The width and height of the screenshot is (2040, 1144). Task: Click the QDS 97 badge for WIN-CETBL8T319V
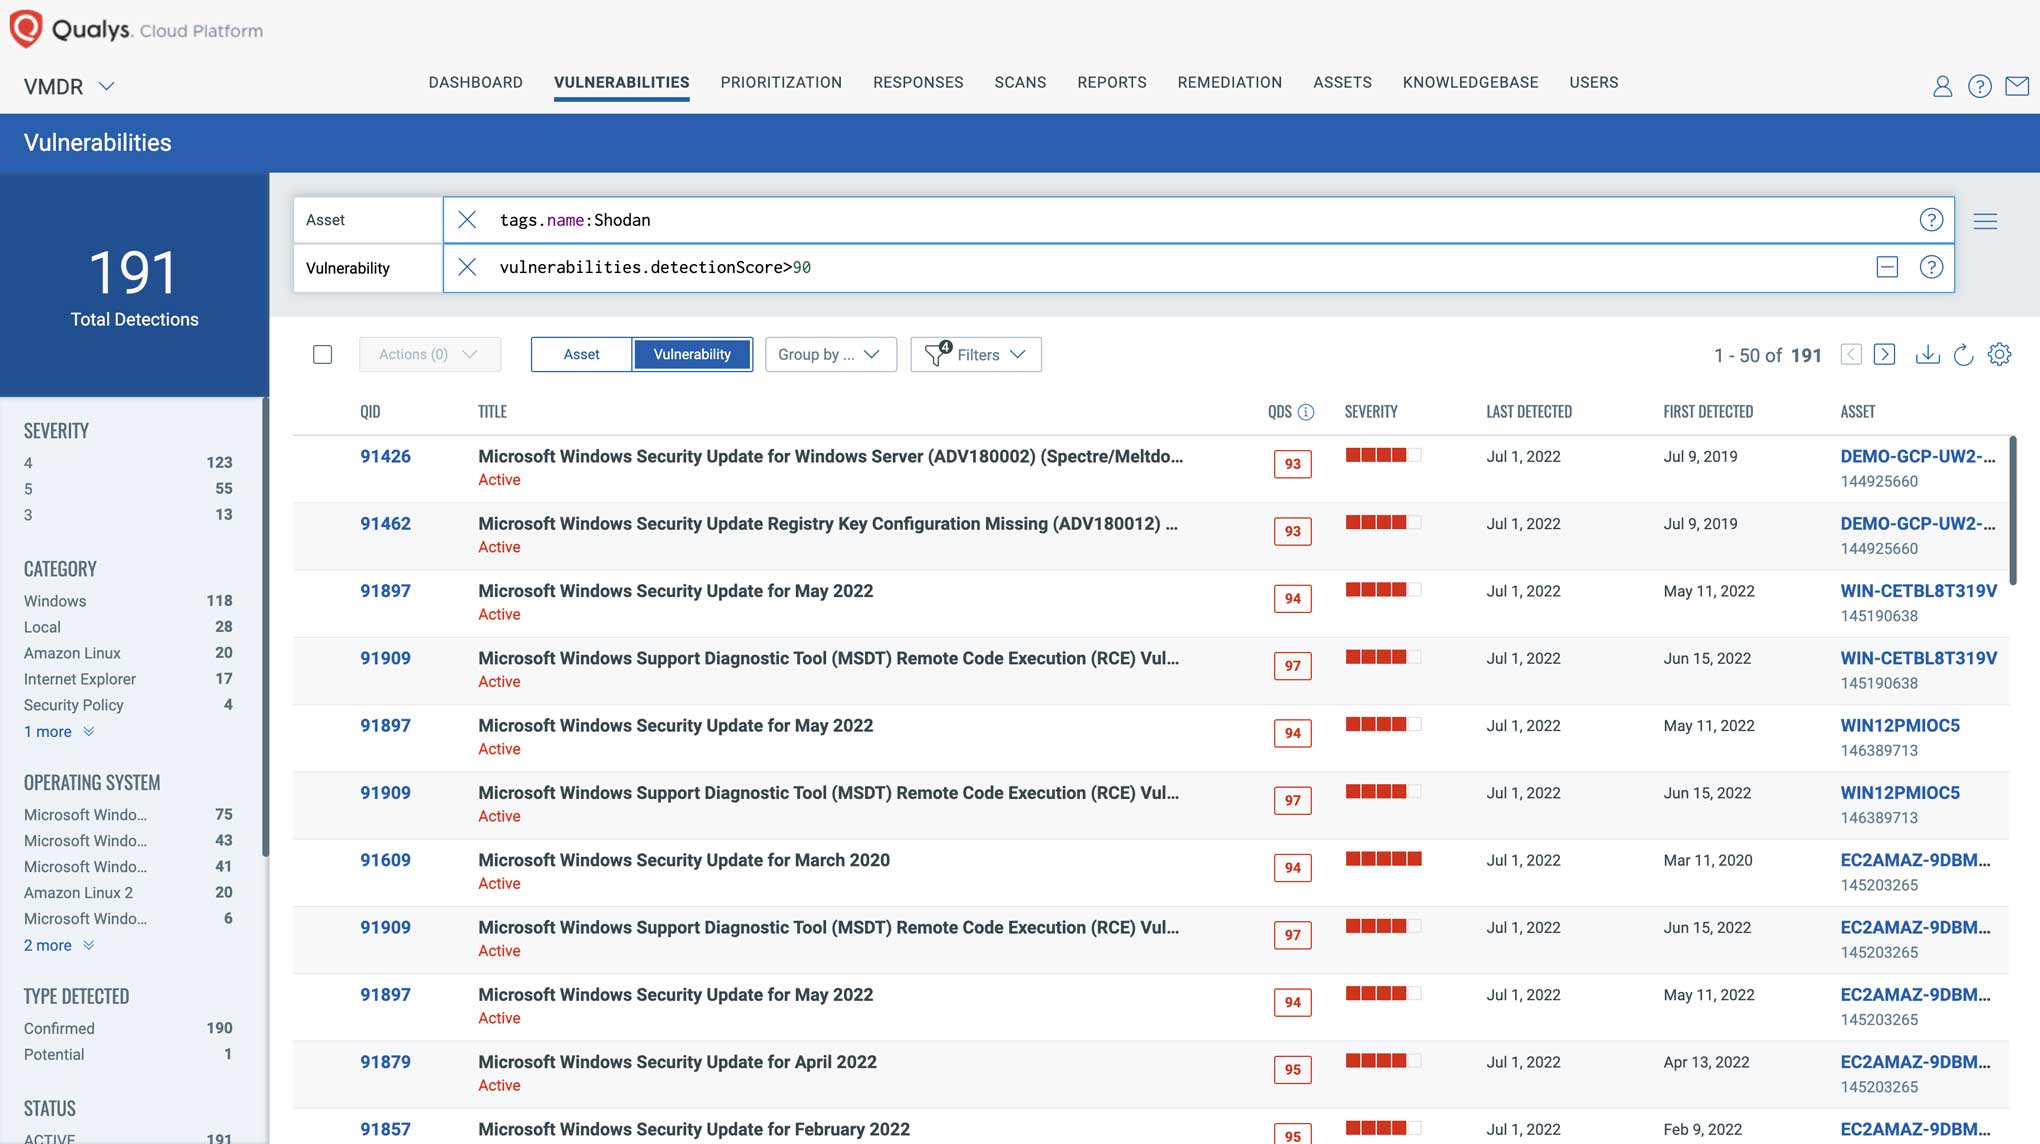click(x=1292, y=666)
